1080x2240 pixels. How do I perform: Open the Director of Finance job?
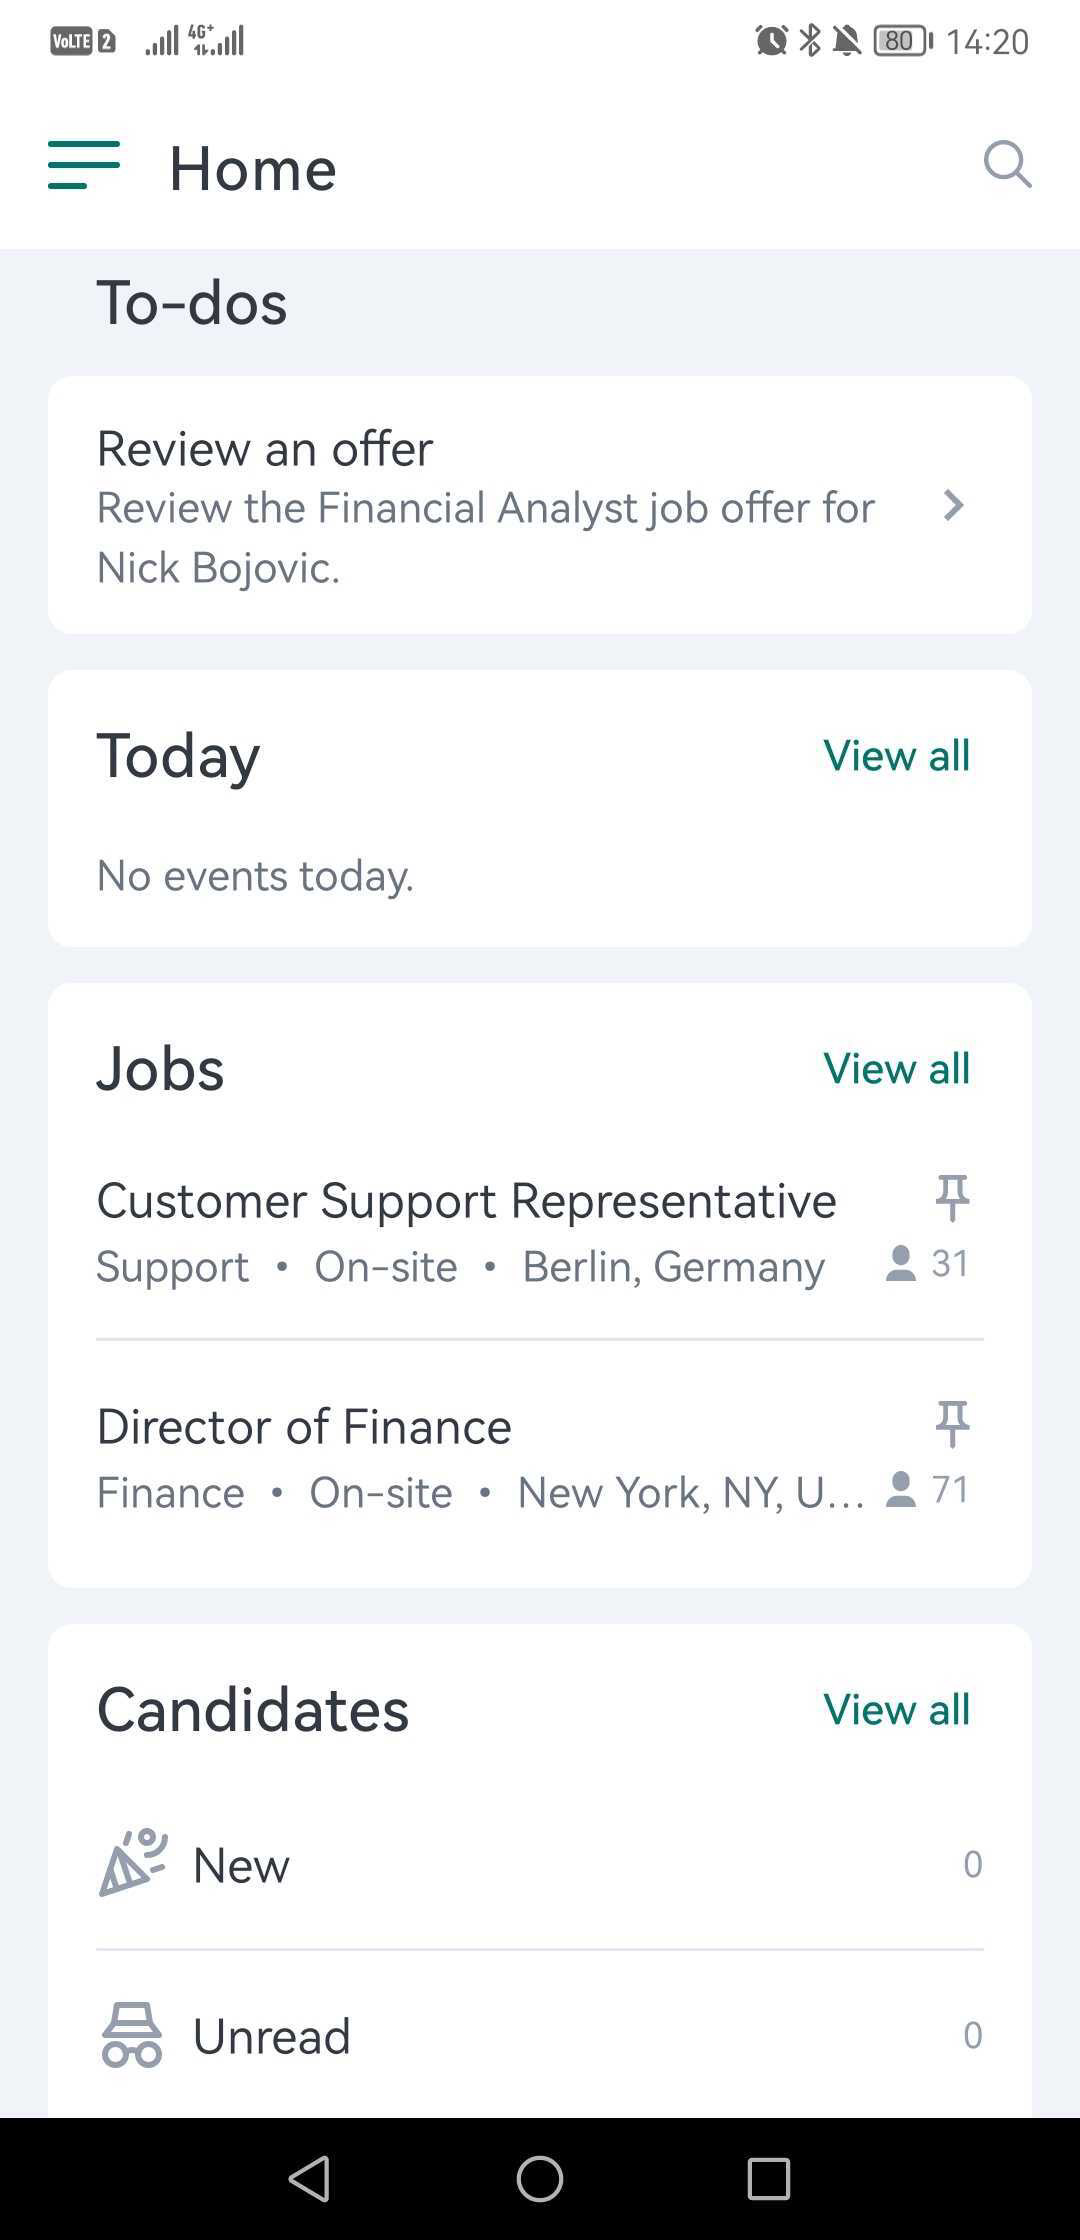(304, 1427)
